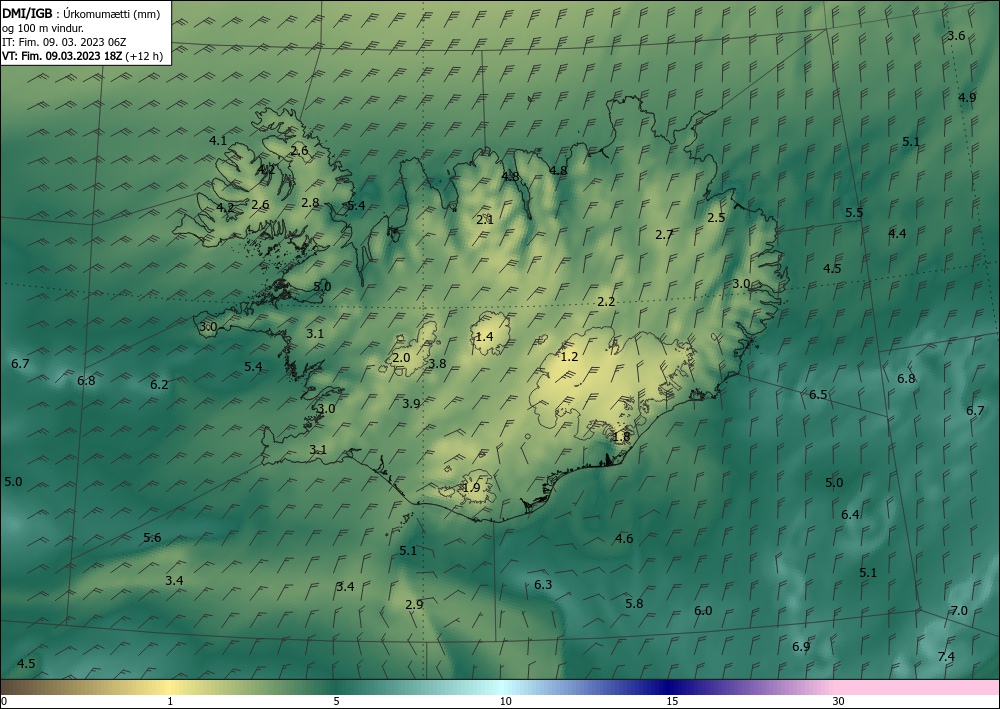Click the DMI/IGB Úrkomumætti (mm) title line
This screenshot has height=709, width=1000.
click(81, 13)
